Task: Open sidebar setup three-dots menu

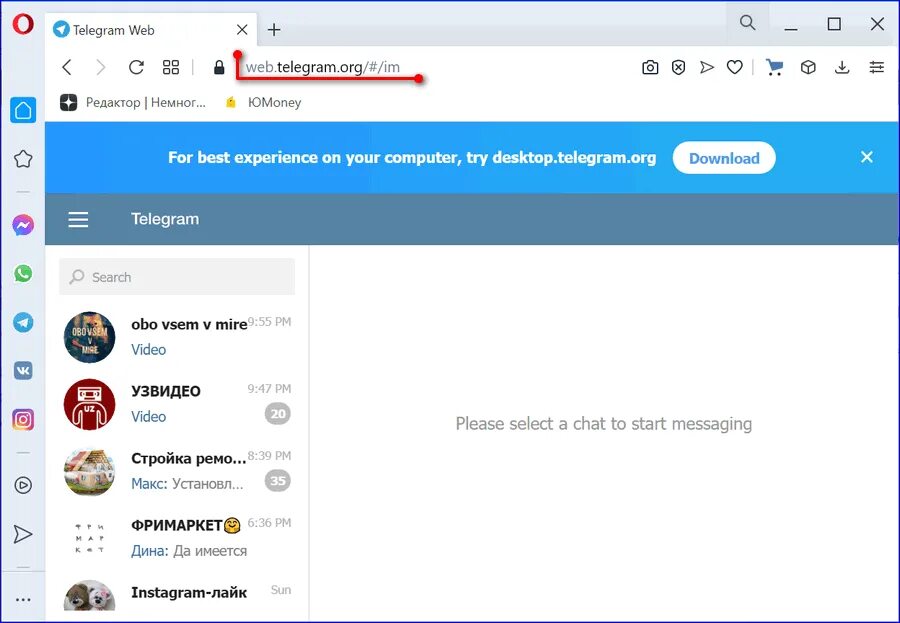Action: pyautogui.click(x=23, y=599)
